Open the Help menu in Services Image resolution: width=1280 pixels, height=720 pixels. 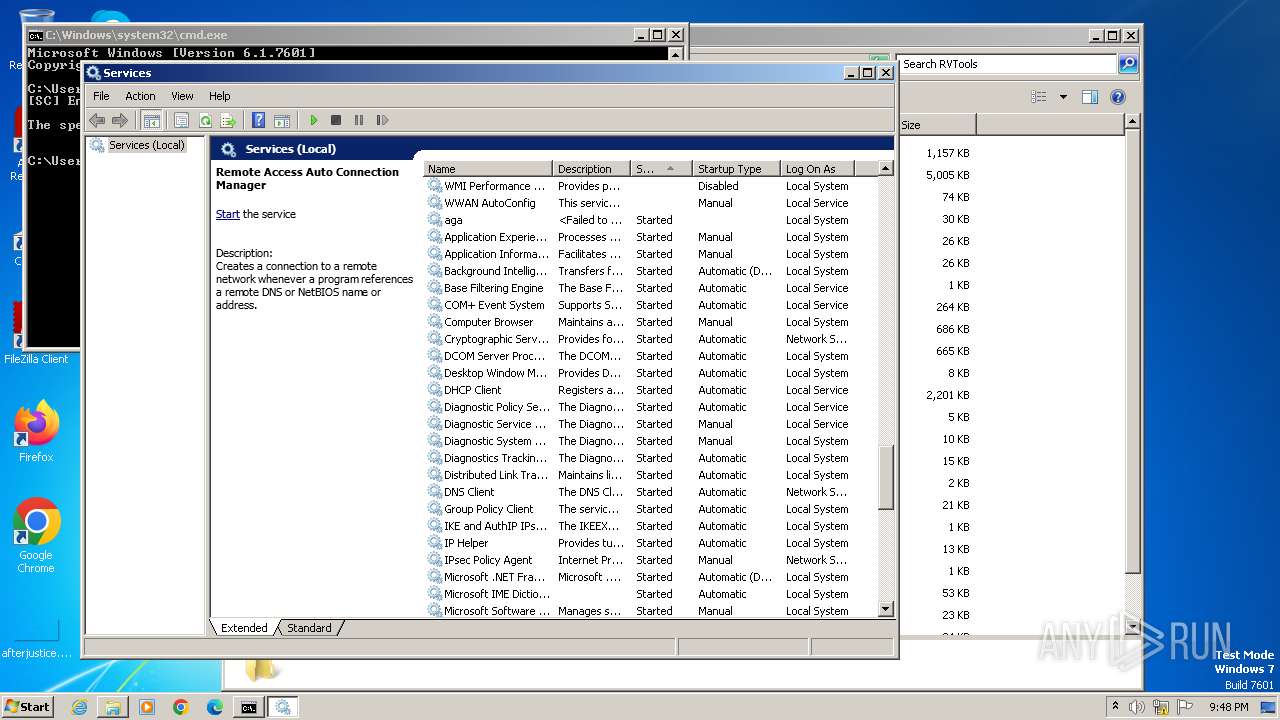tap(219, 96)
